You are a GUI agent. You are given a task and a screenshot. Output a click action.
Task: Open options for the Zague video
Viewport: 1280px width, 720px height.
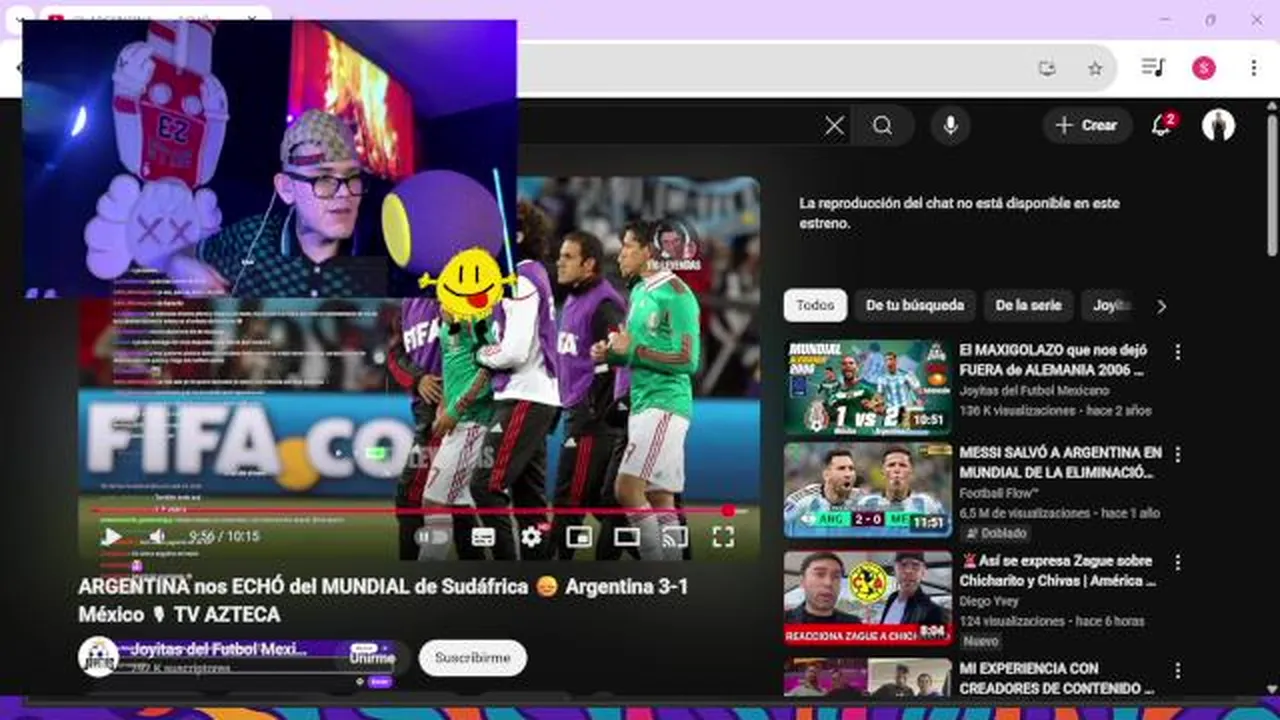1177,563
